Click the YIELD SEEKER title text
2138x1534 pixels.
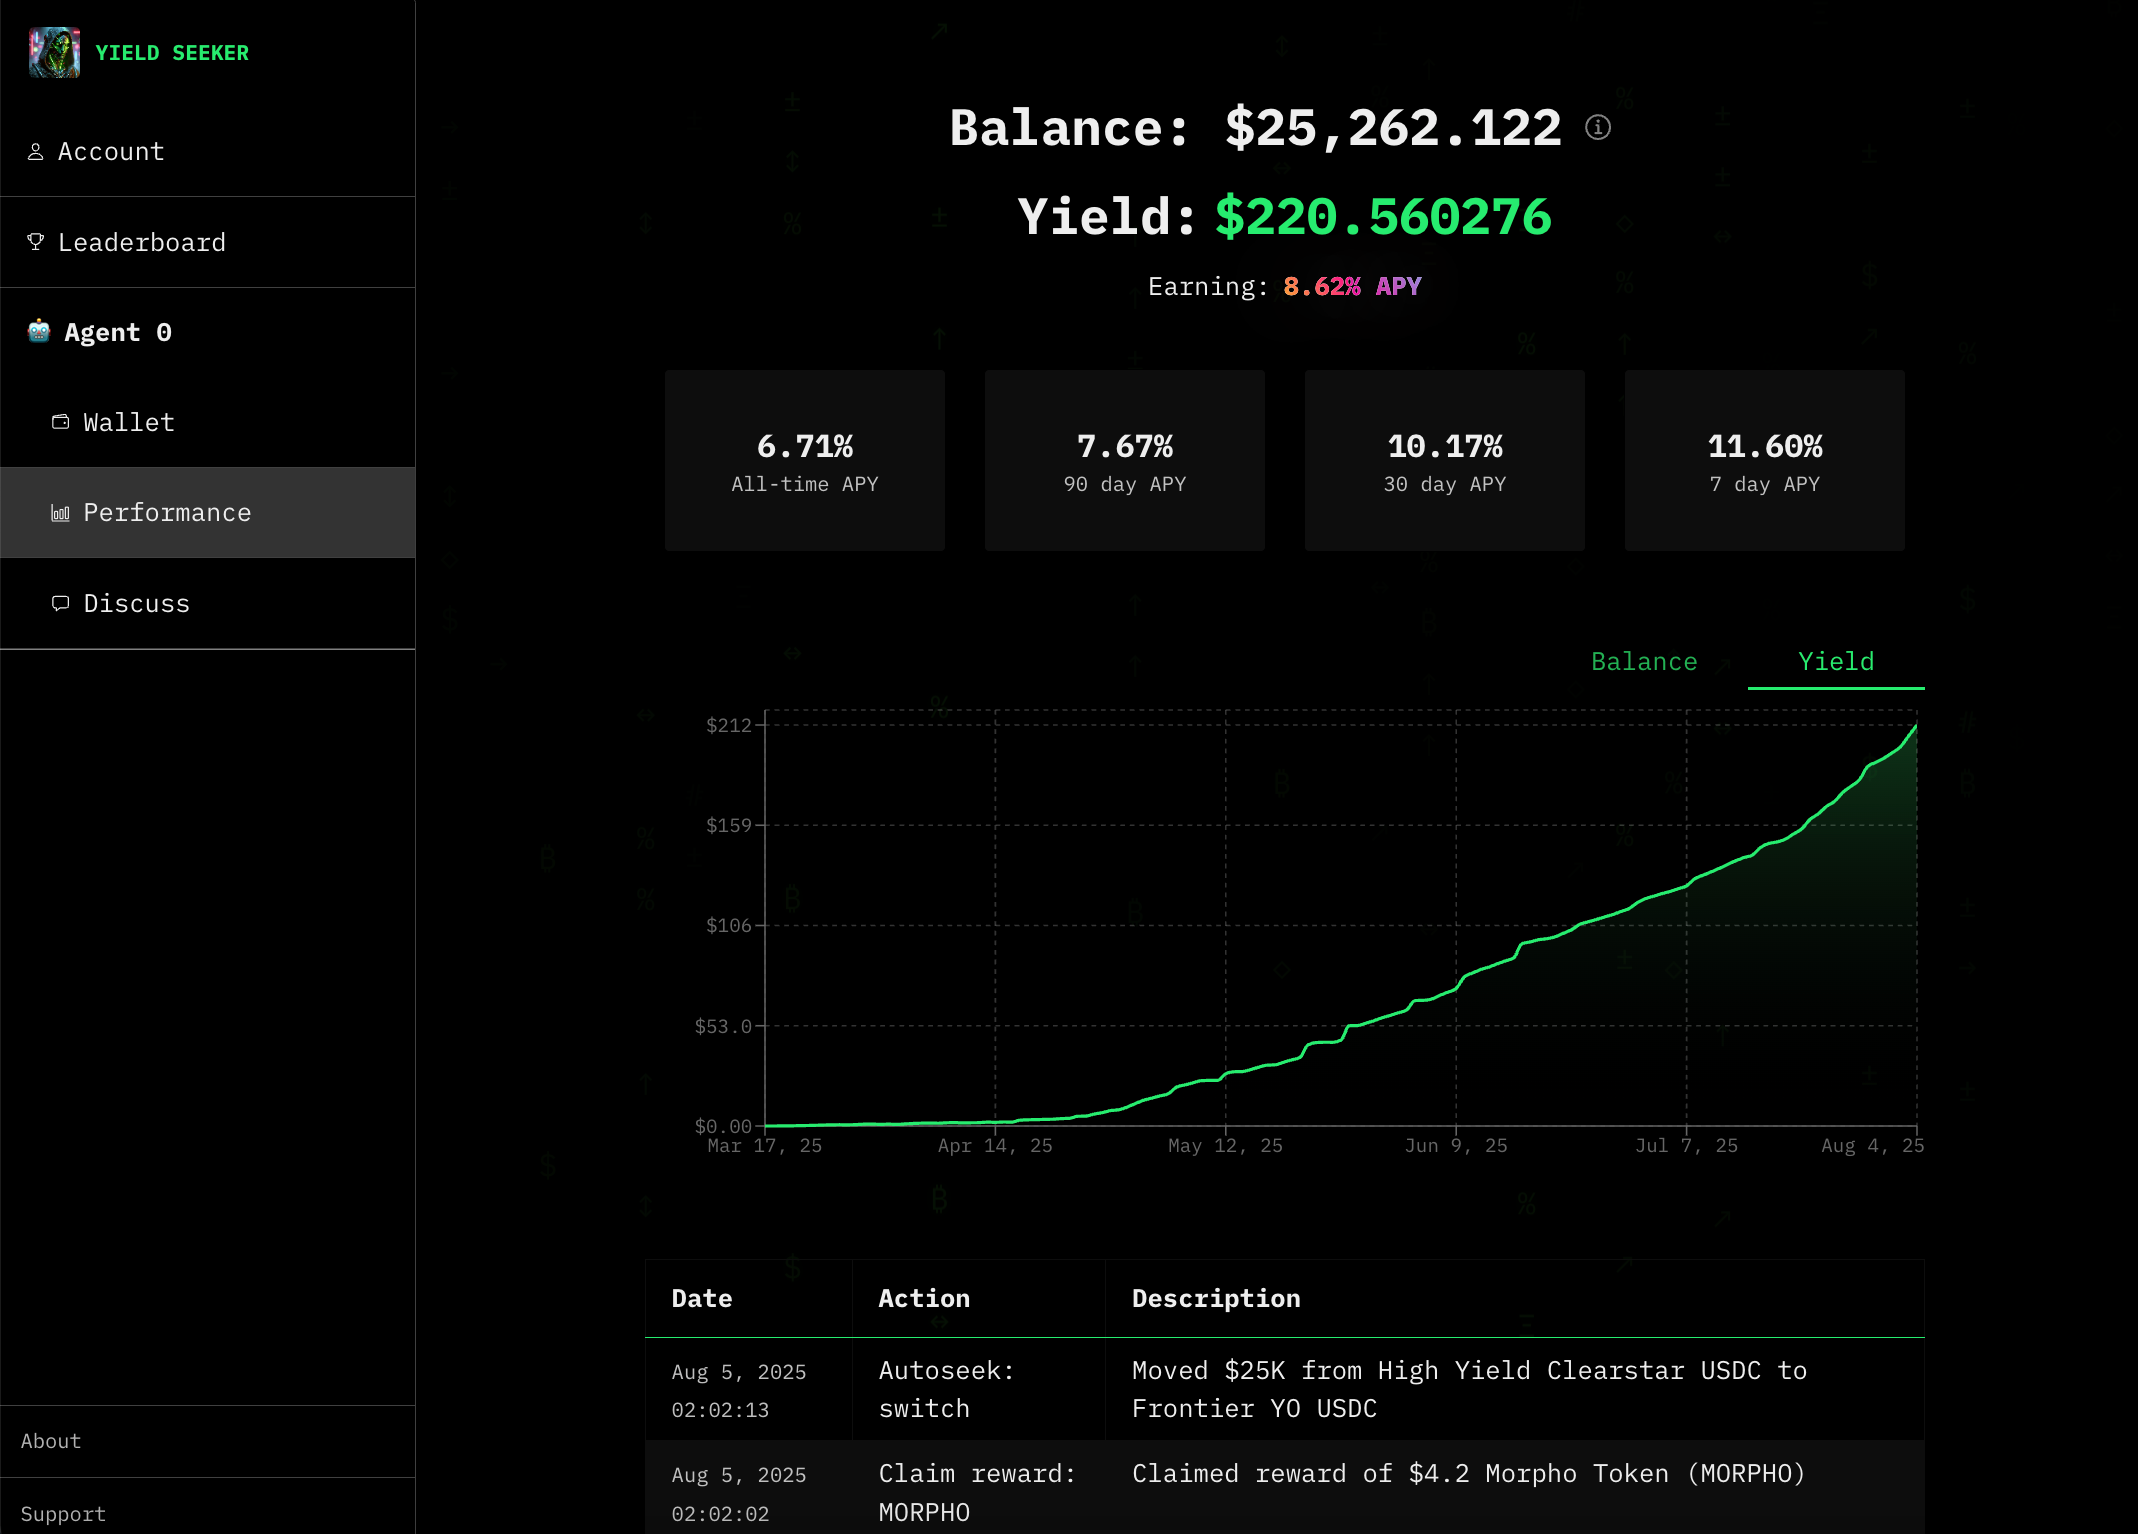point(172,53)
